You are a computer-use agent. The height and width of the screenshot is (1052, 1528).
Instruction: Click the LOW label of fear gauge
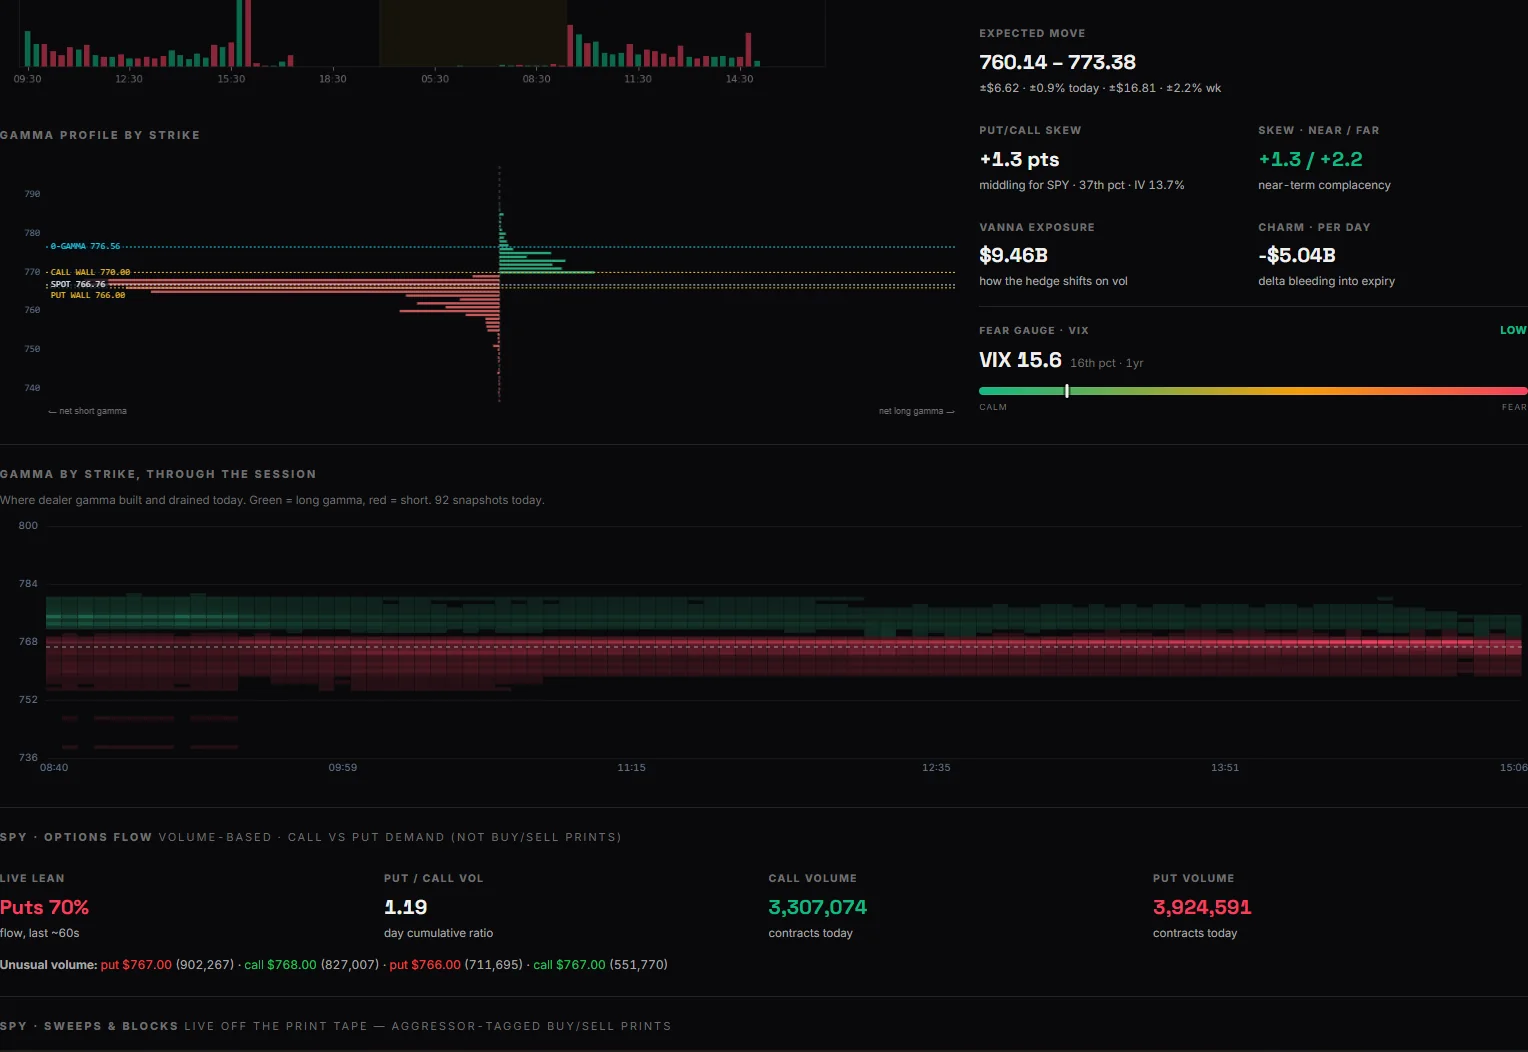tap(1513, 330)
